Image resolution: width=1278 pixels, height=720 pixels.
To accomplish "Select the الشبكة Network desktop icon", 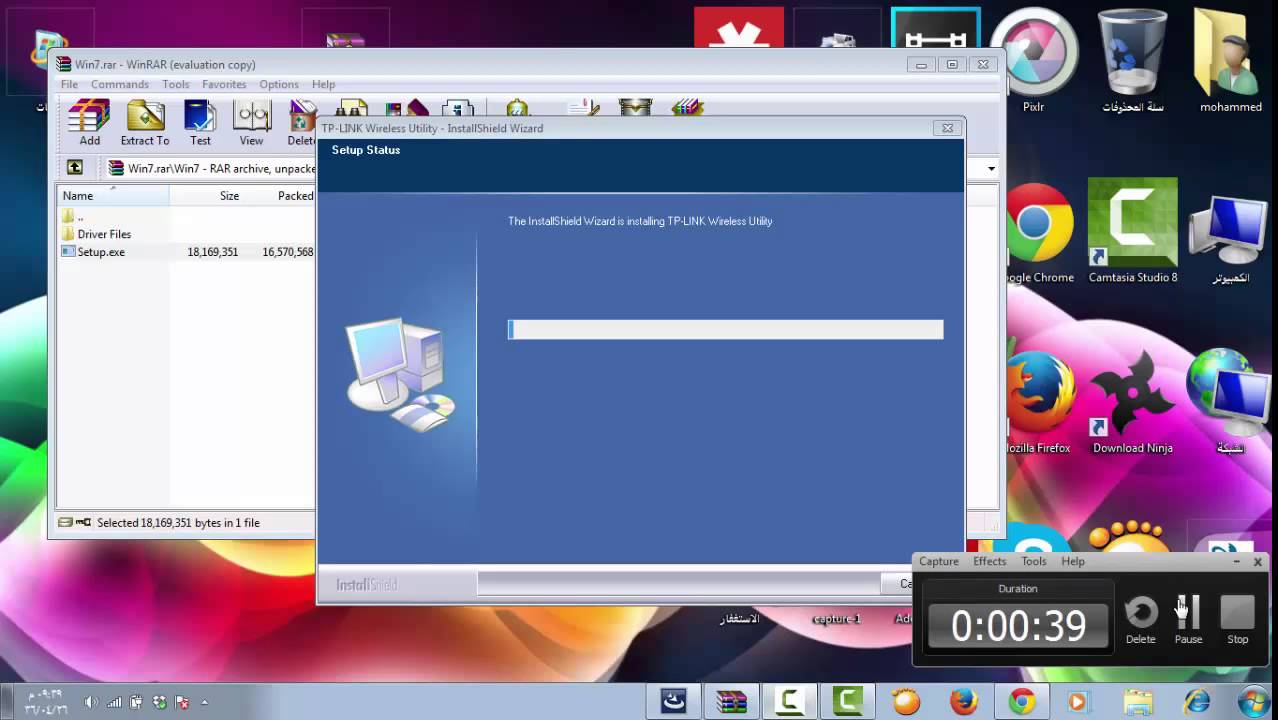I will coord(1230,403).
